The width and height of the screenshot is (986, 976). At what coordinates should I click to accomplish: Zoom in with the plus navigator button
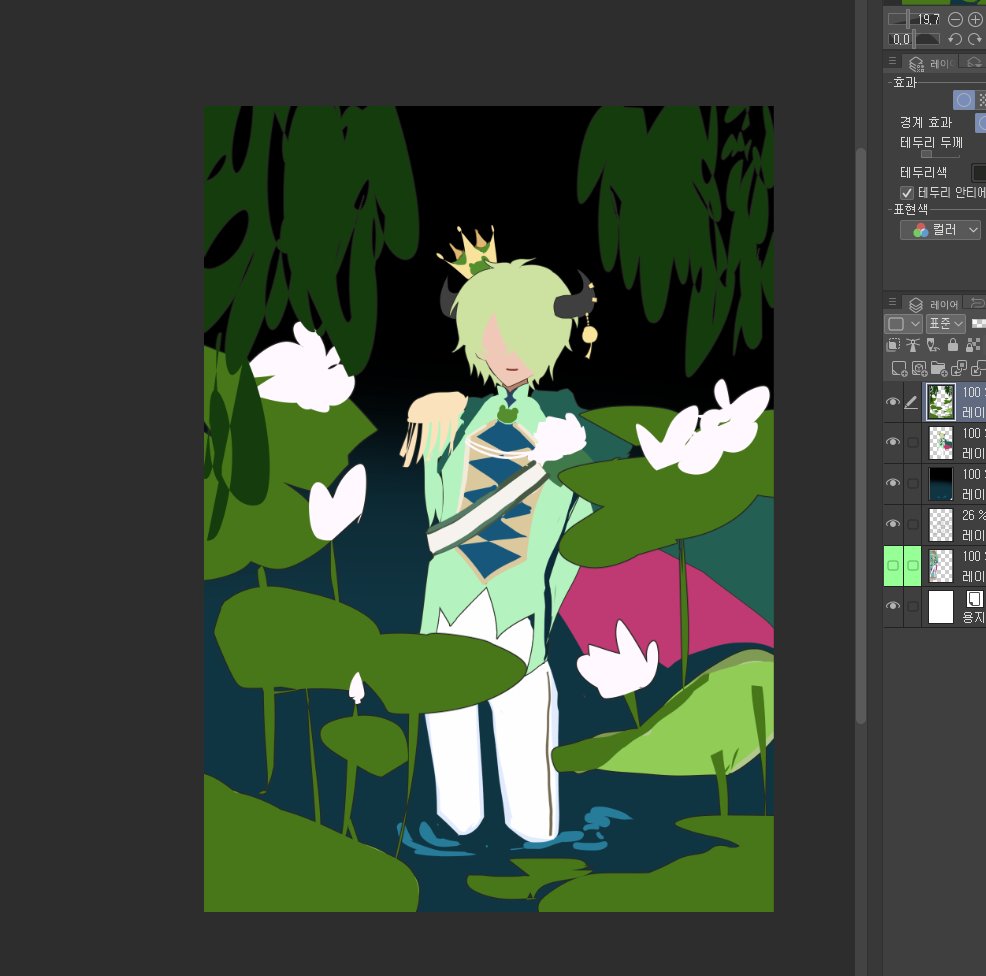975,19
